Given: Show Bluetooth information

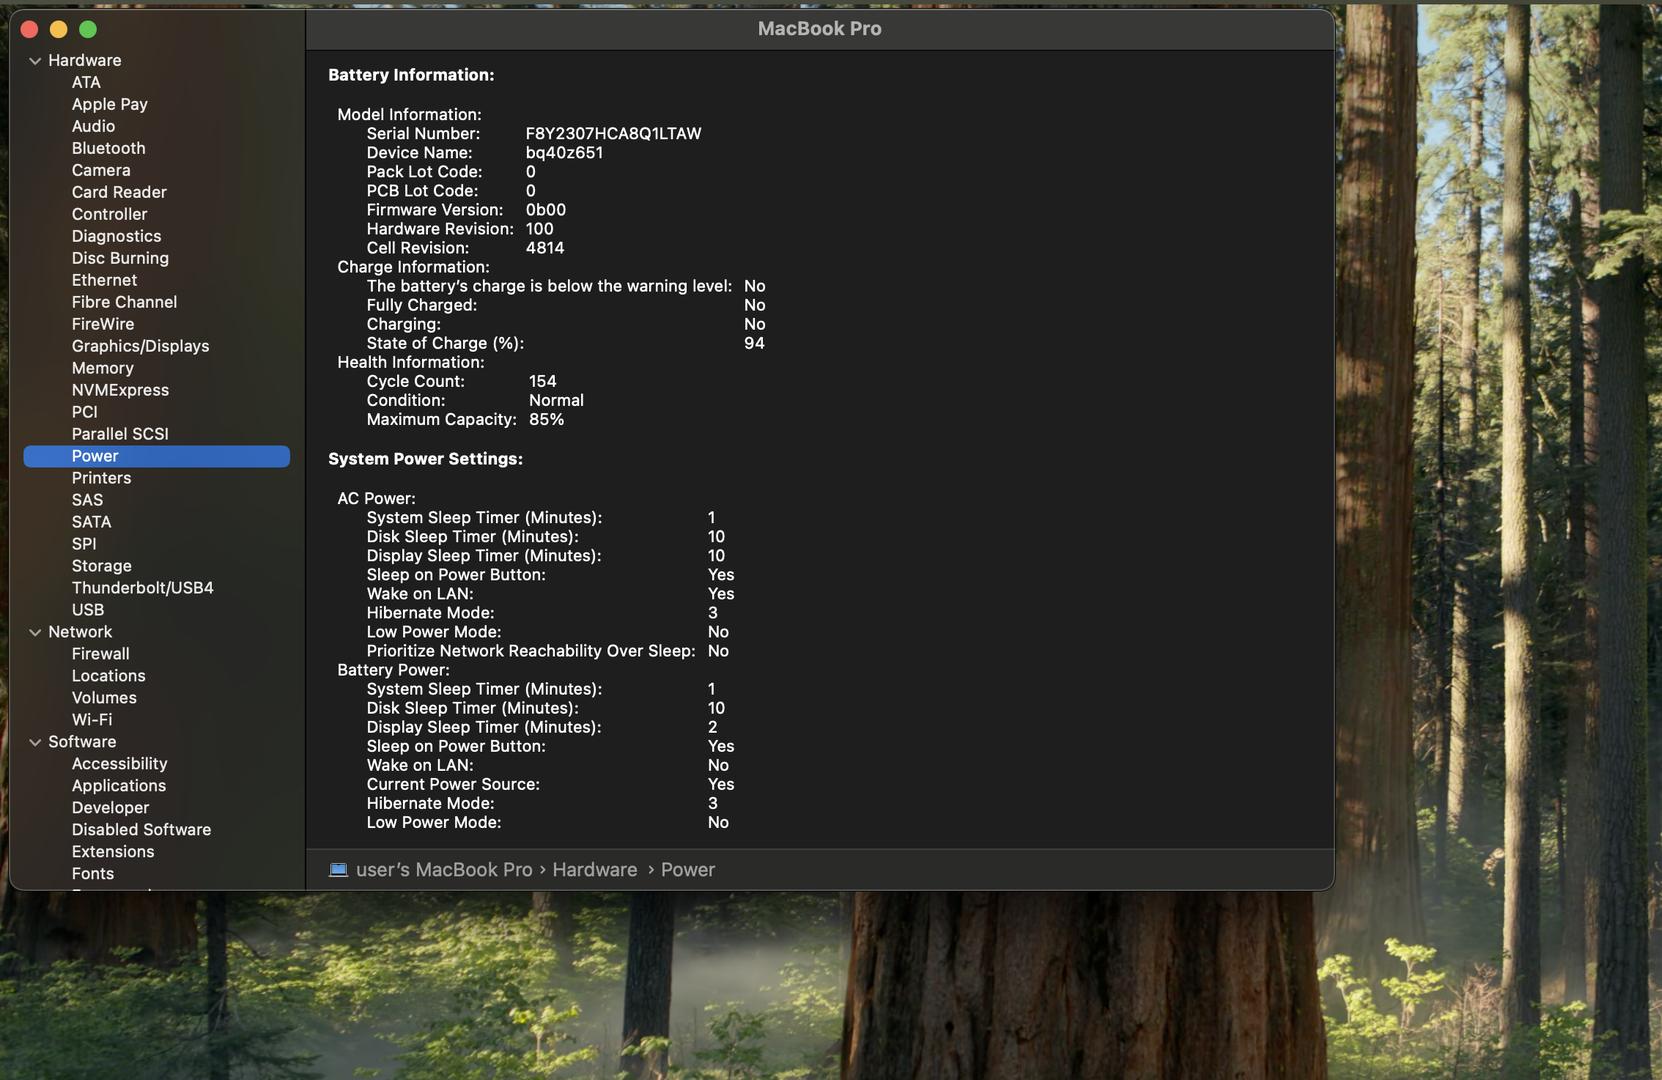Looking at the screenshot, I should pos(108,148).
